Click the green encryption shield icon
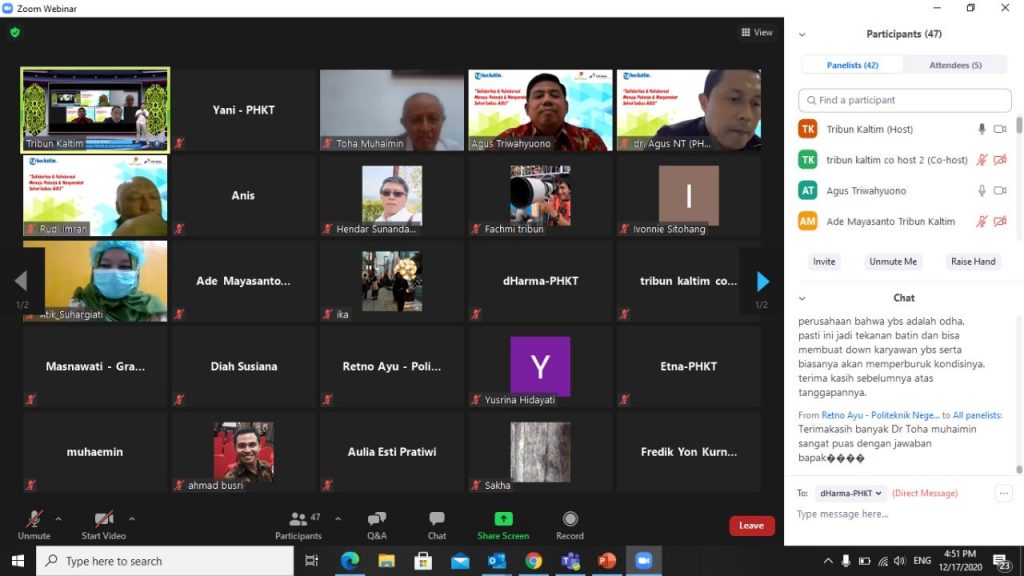Viewport: 1024px width, 576px height. 15,32
